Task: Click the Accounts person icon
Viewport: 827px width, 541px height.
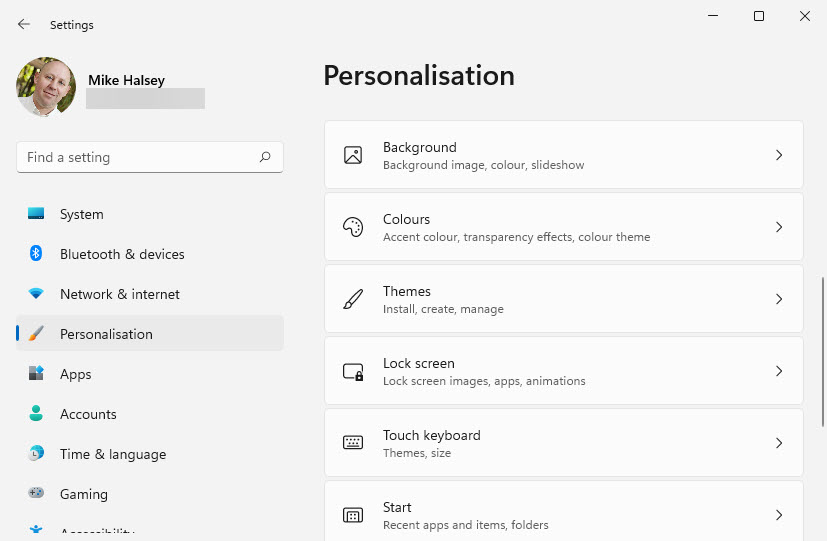Action: pos(36,414)
